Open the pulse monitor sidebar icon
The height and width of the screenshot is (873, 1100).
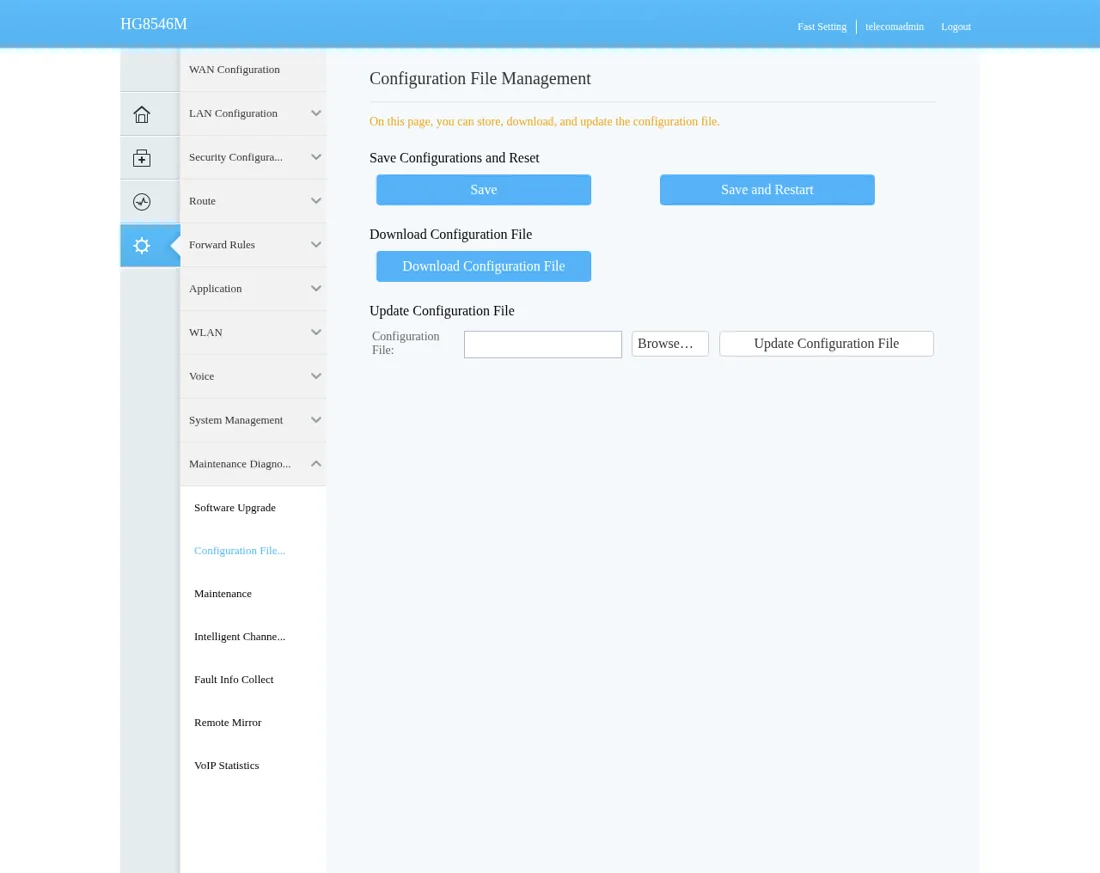click(x=142, y=202)
